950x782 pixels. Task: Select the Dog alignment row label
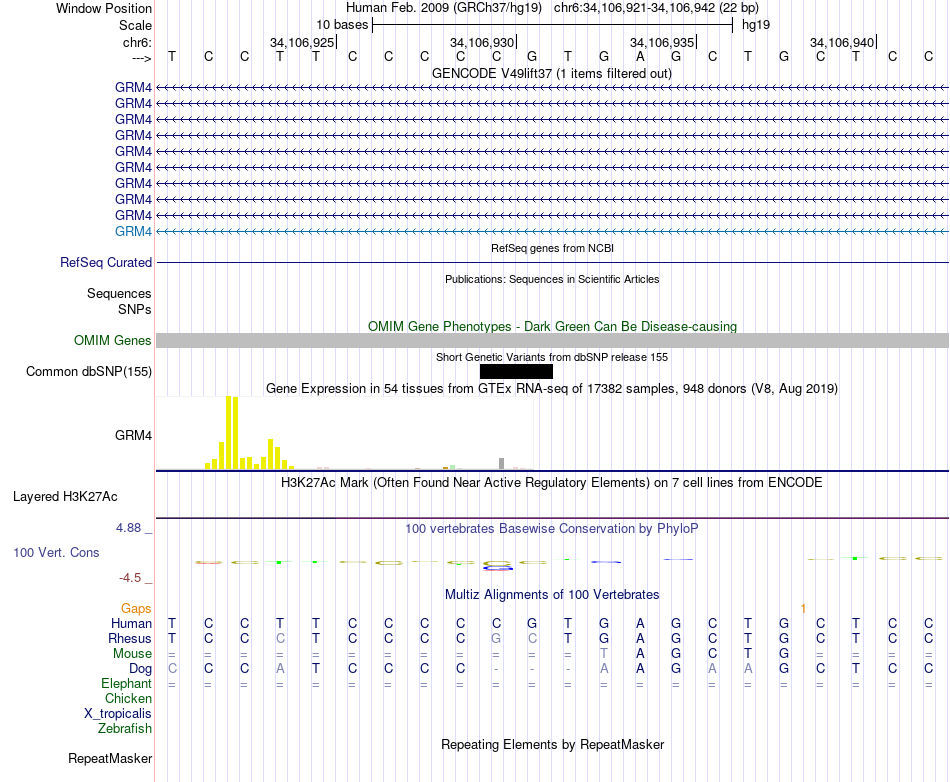tap(141, 669)
